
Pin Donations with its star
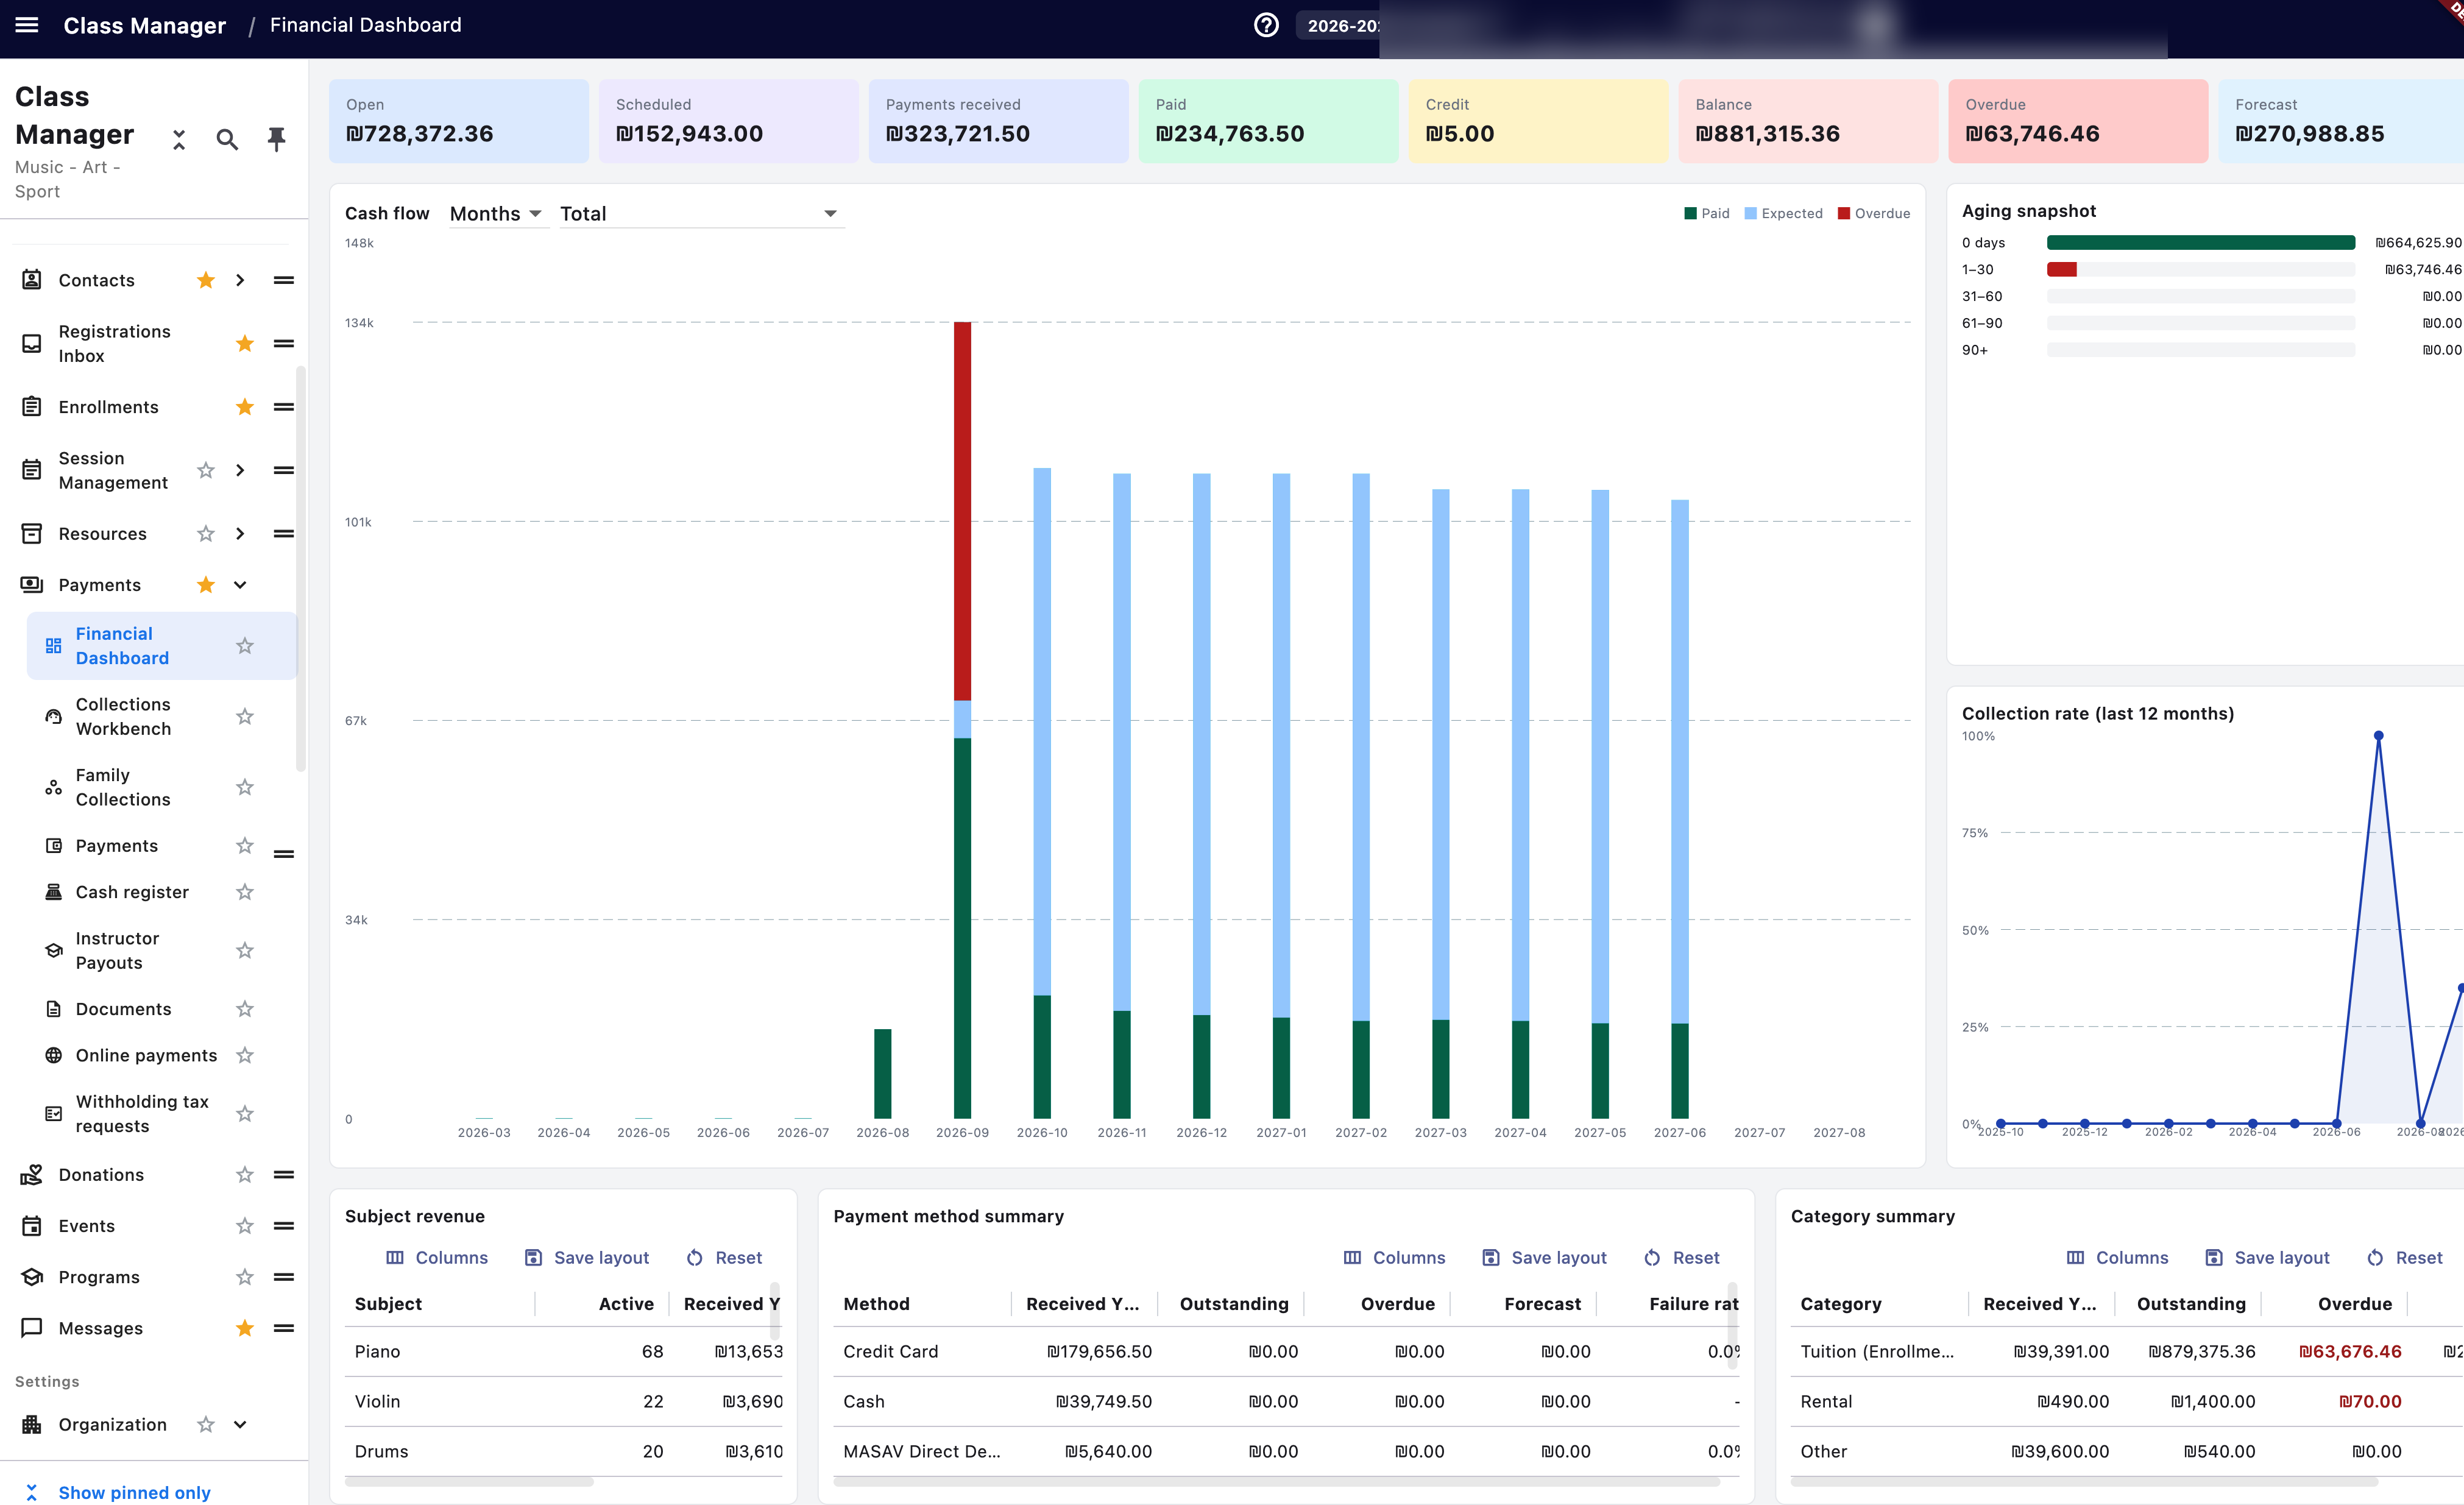click(x=245, y=1175)
